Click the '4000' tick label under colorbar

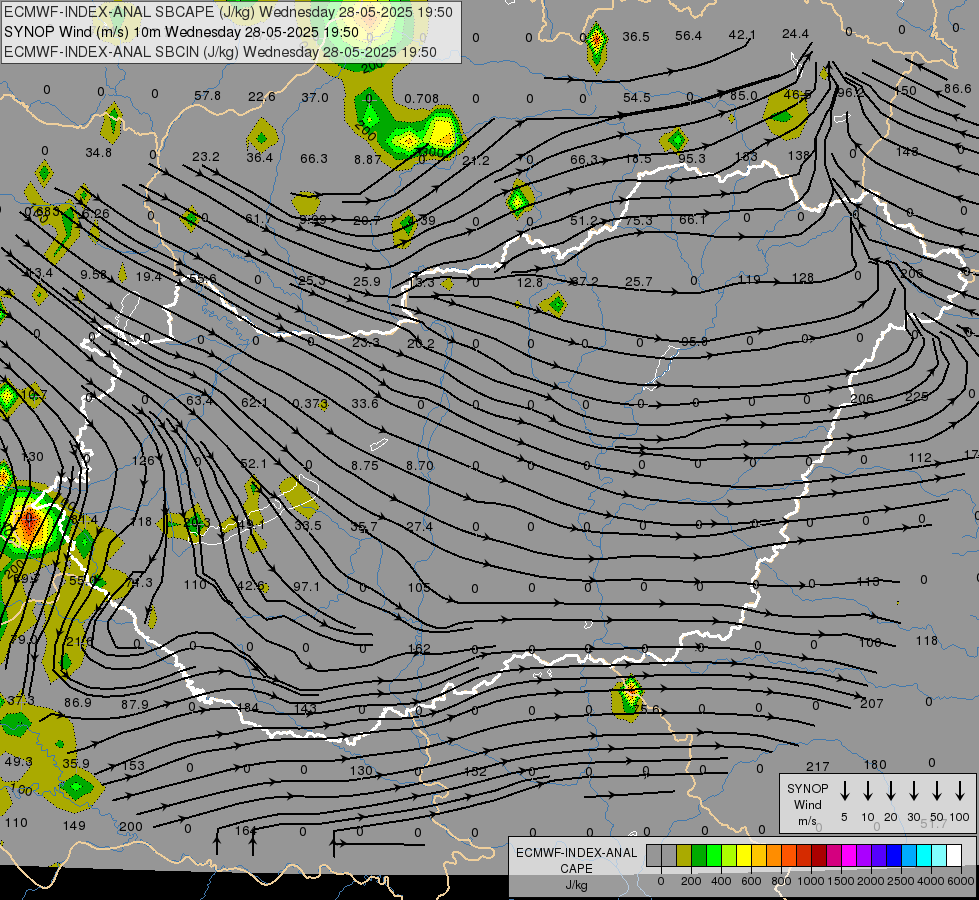930,881
